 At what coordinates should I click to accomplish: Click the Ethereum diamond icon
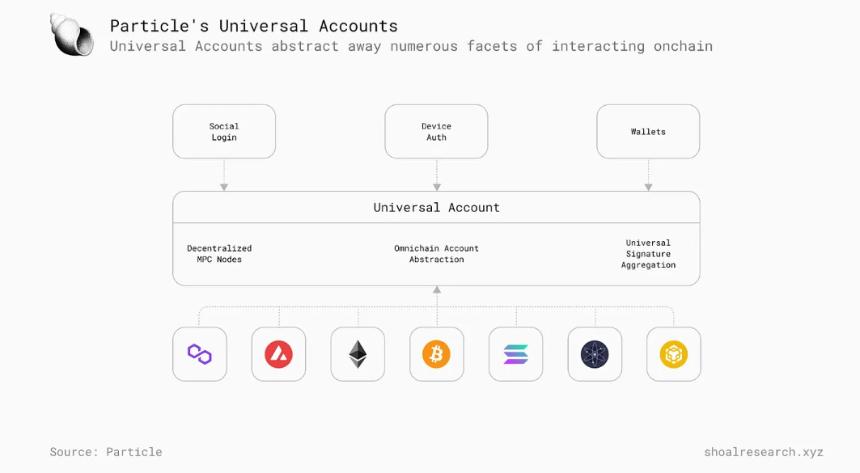[x=358, y=354]
